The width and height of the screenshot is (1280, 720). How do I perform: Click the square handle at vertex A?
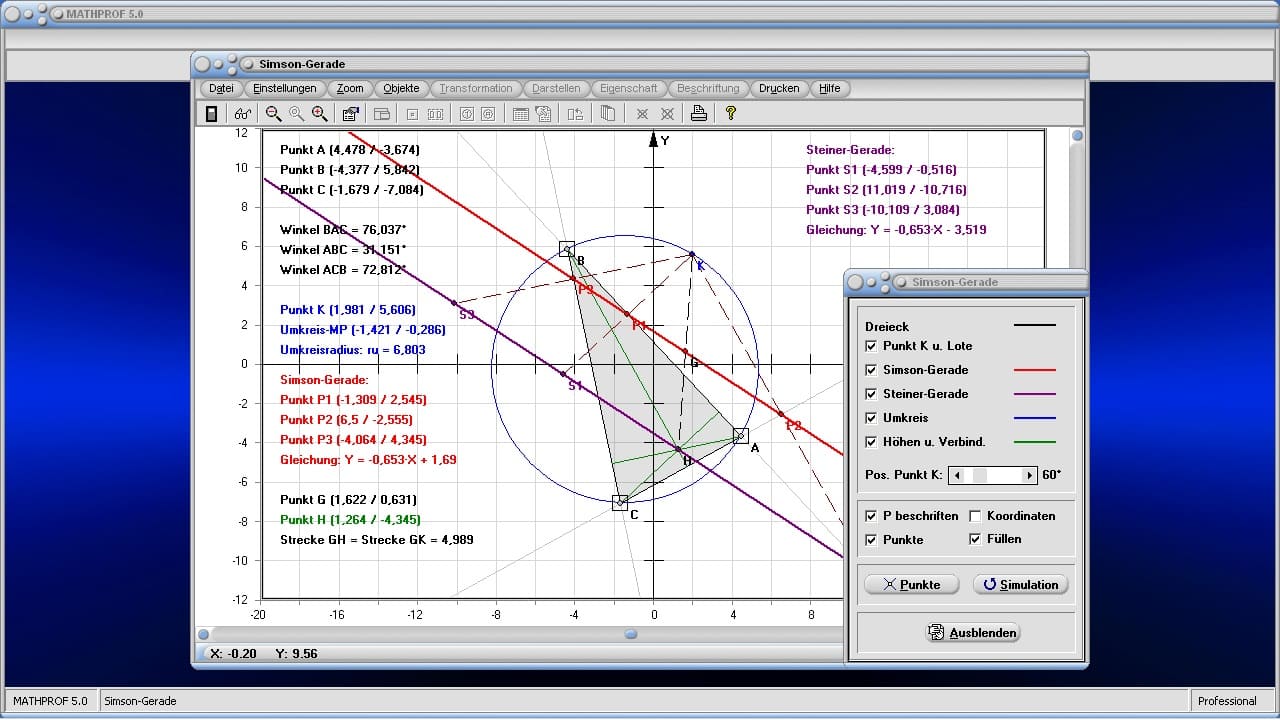(x=740, y=435)
